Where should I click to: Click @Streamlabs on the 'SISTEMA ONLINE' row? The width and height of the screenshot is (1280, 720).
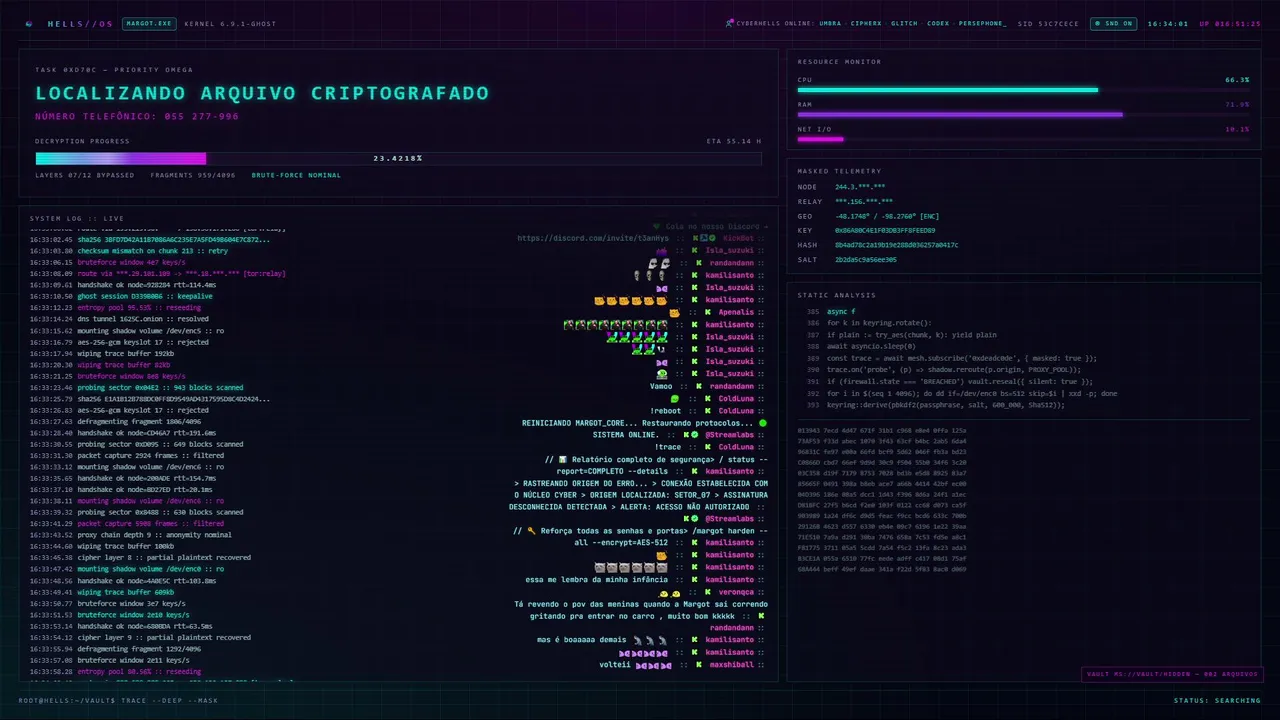pos(731,435)
